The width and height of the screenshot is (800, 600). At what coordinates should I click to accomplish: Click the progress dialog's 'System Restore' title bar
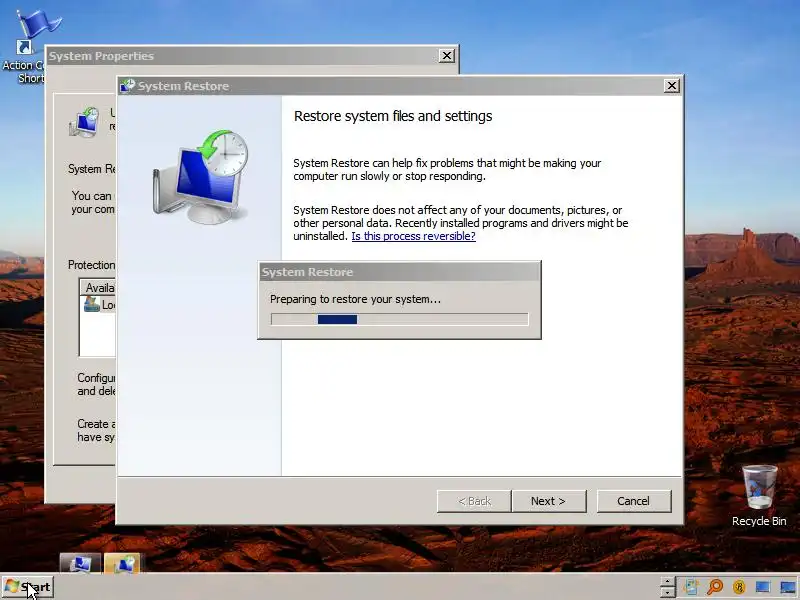[399, 272]
